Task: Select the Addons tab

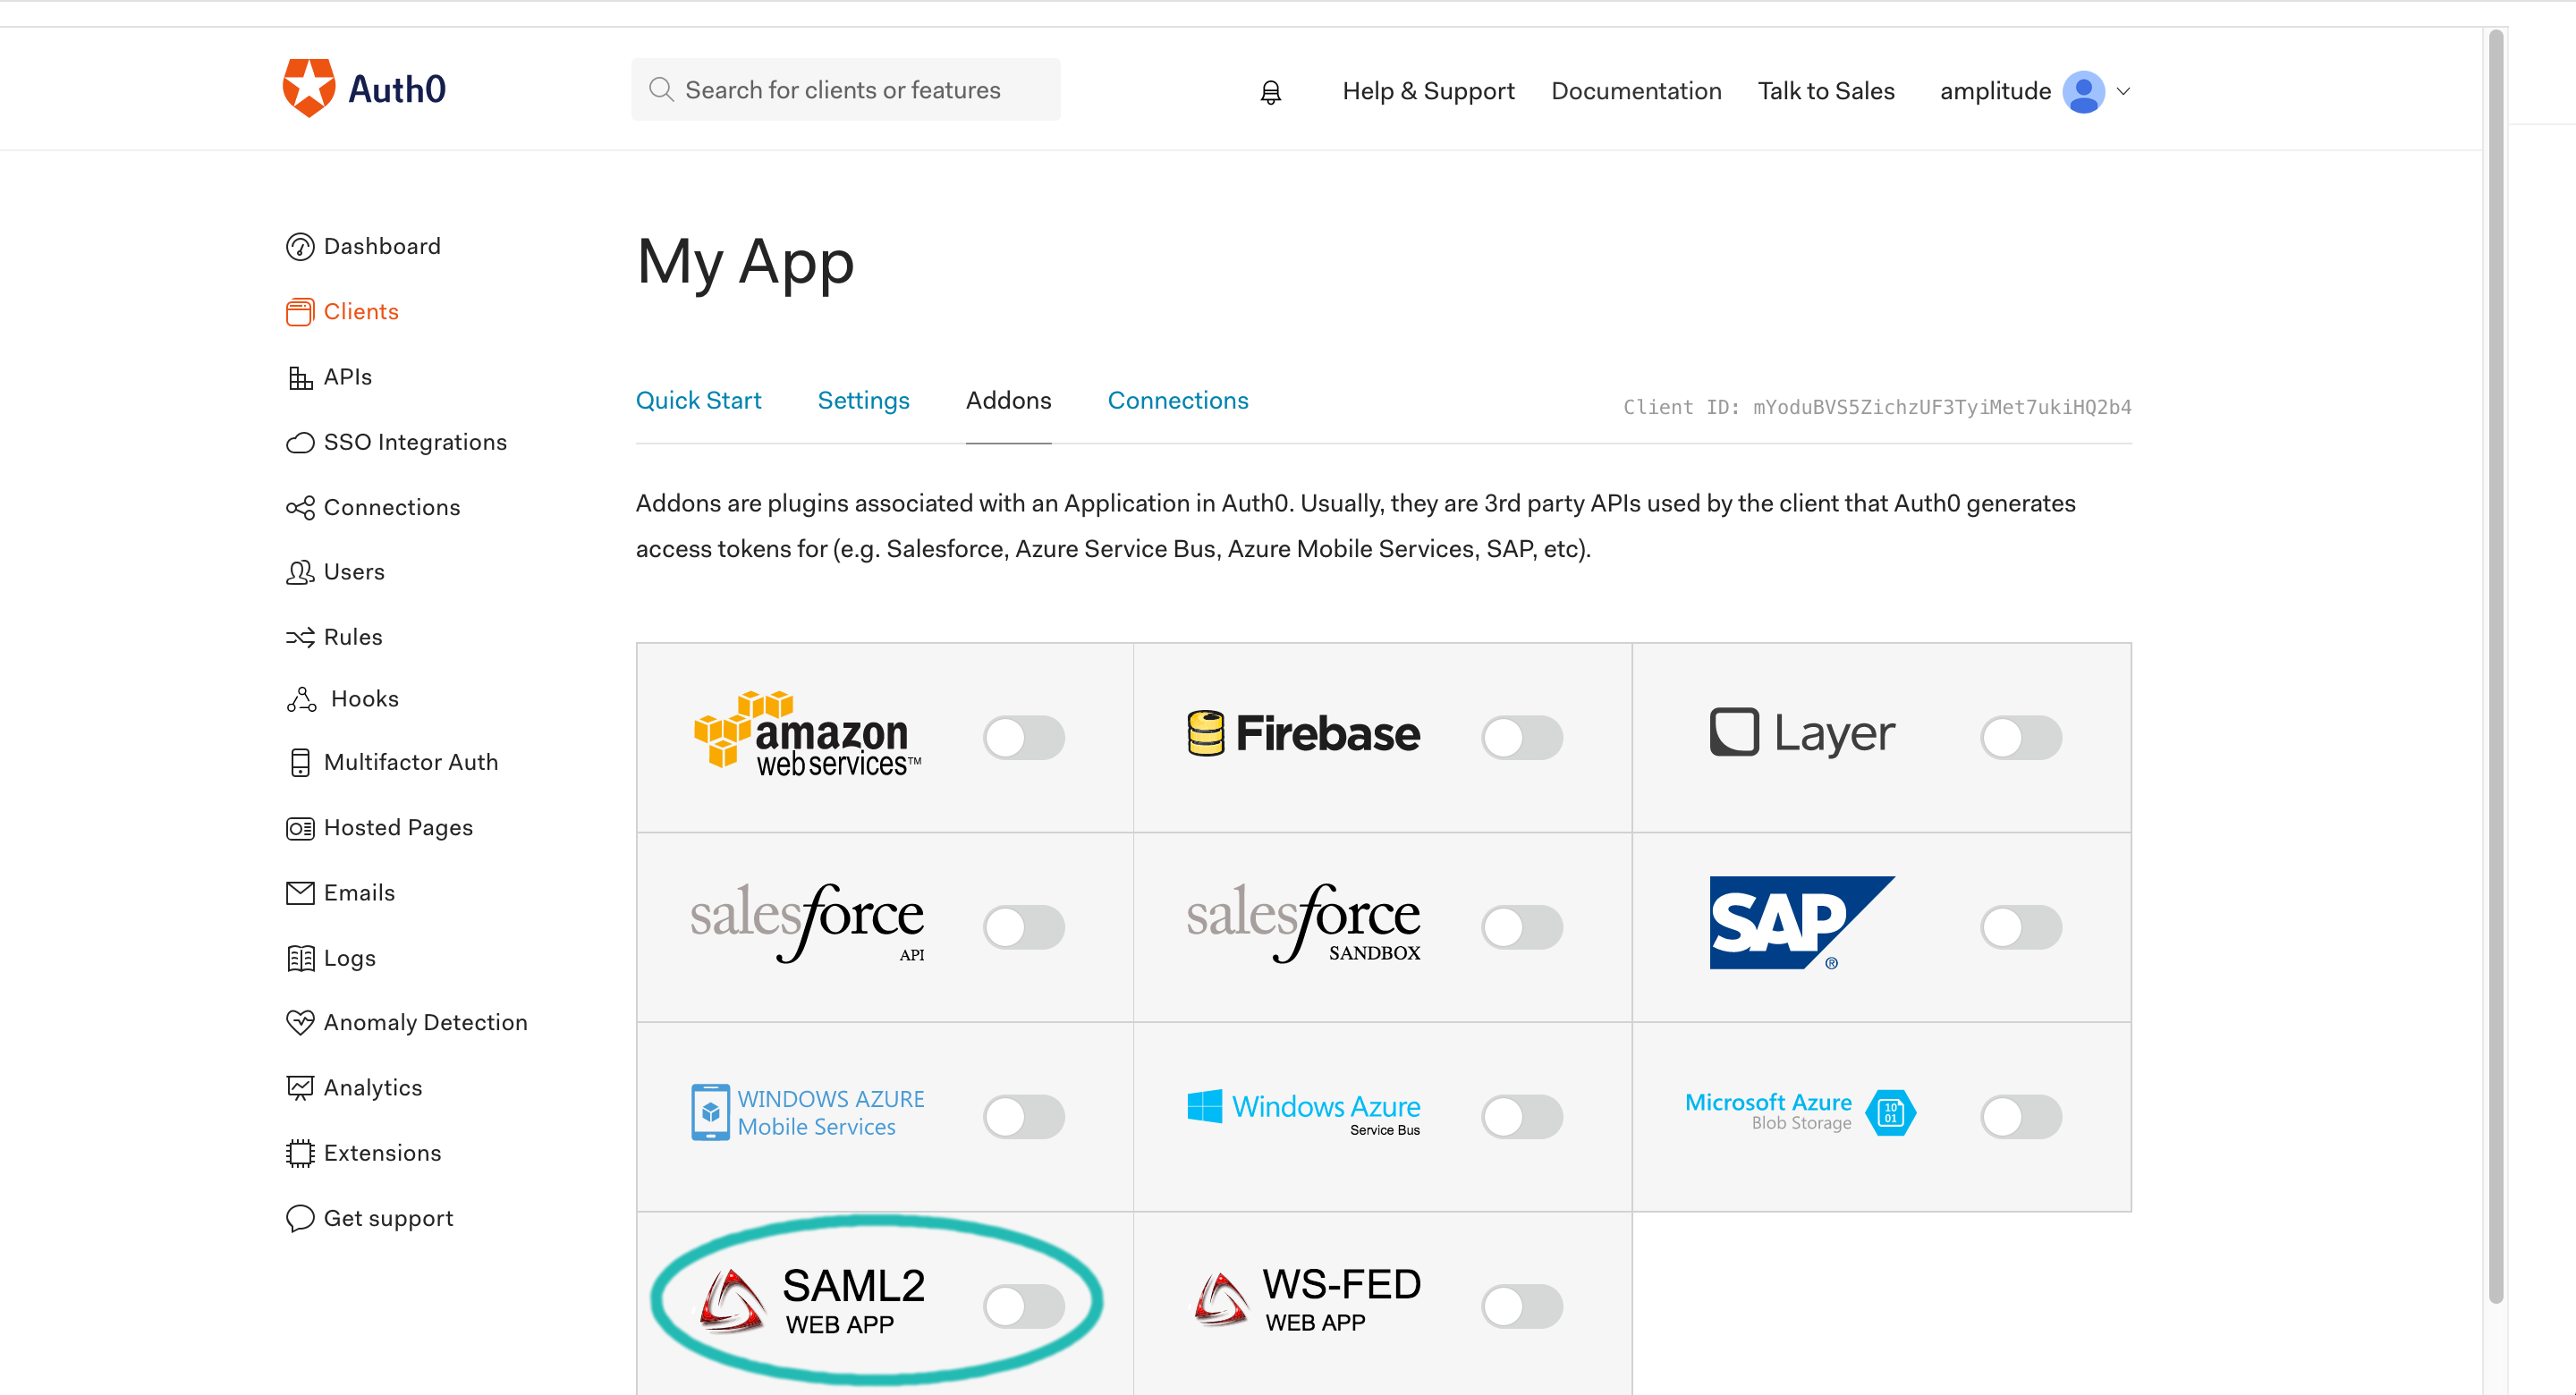Action: pyautogui.click(x=1006, y=401)
